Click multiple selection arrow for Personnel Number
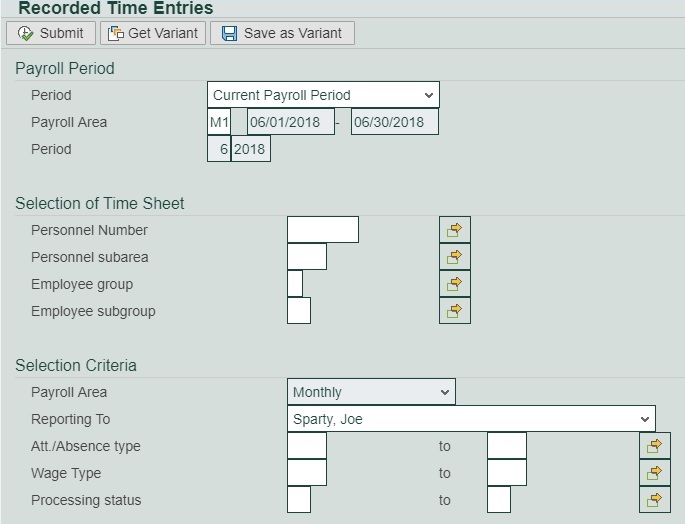Image resolution: width=685 pixels, height=524 pixels. click(454, 230)
